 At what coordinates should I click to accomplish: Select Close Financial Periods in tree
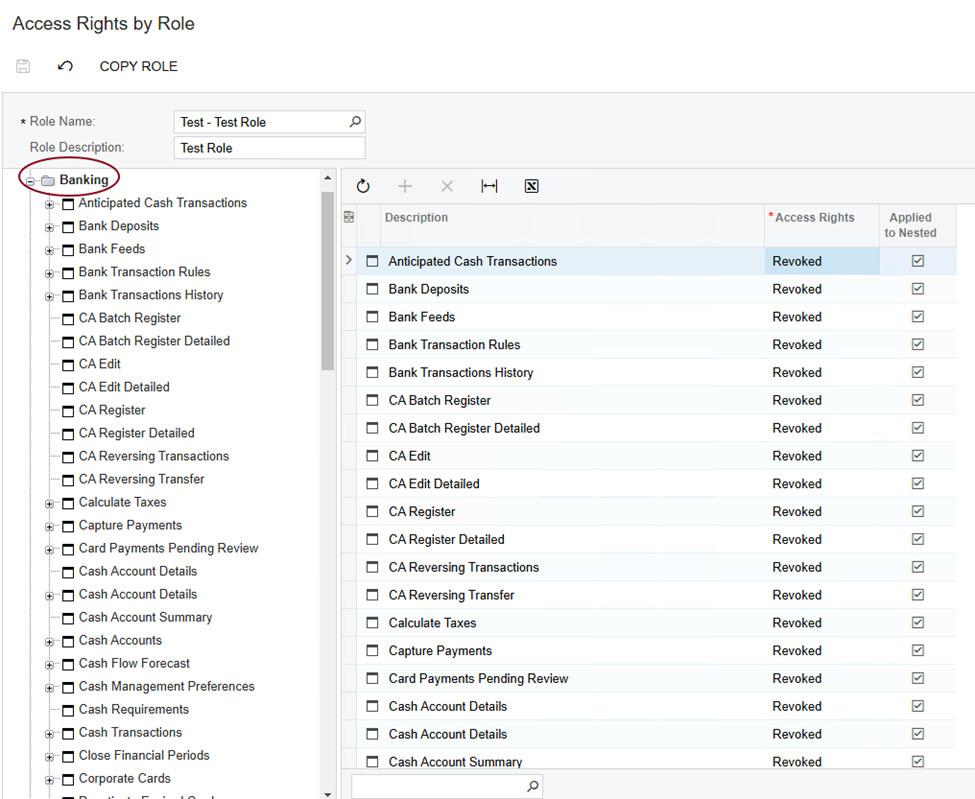pos(144,755)
